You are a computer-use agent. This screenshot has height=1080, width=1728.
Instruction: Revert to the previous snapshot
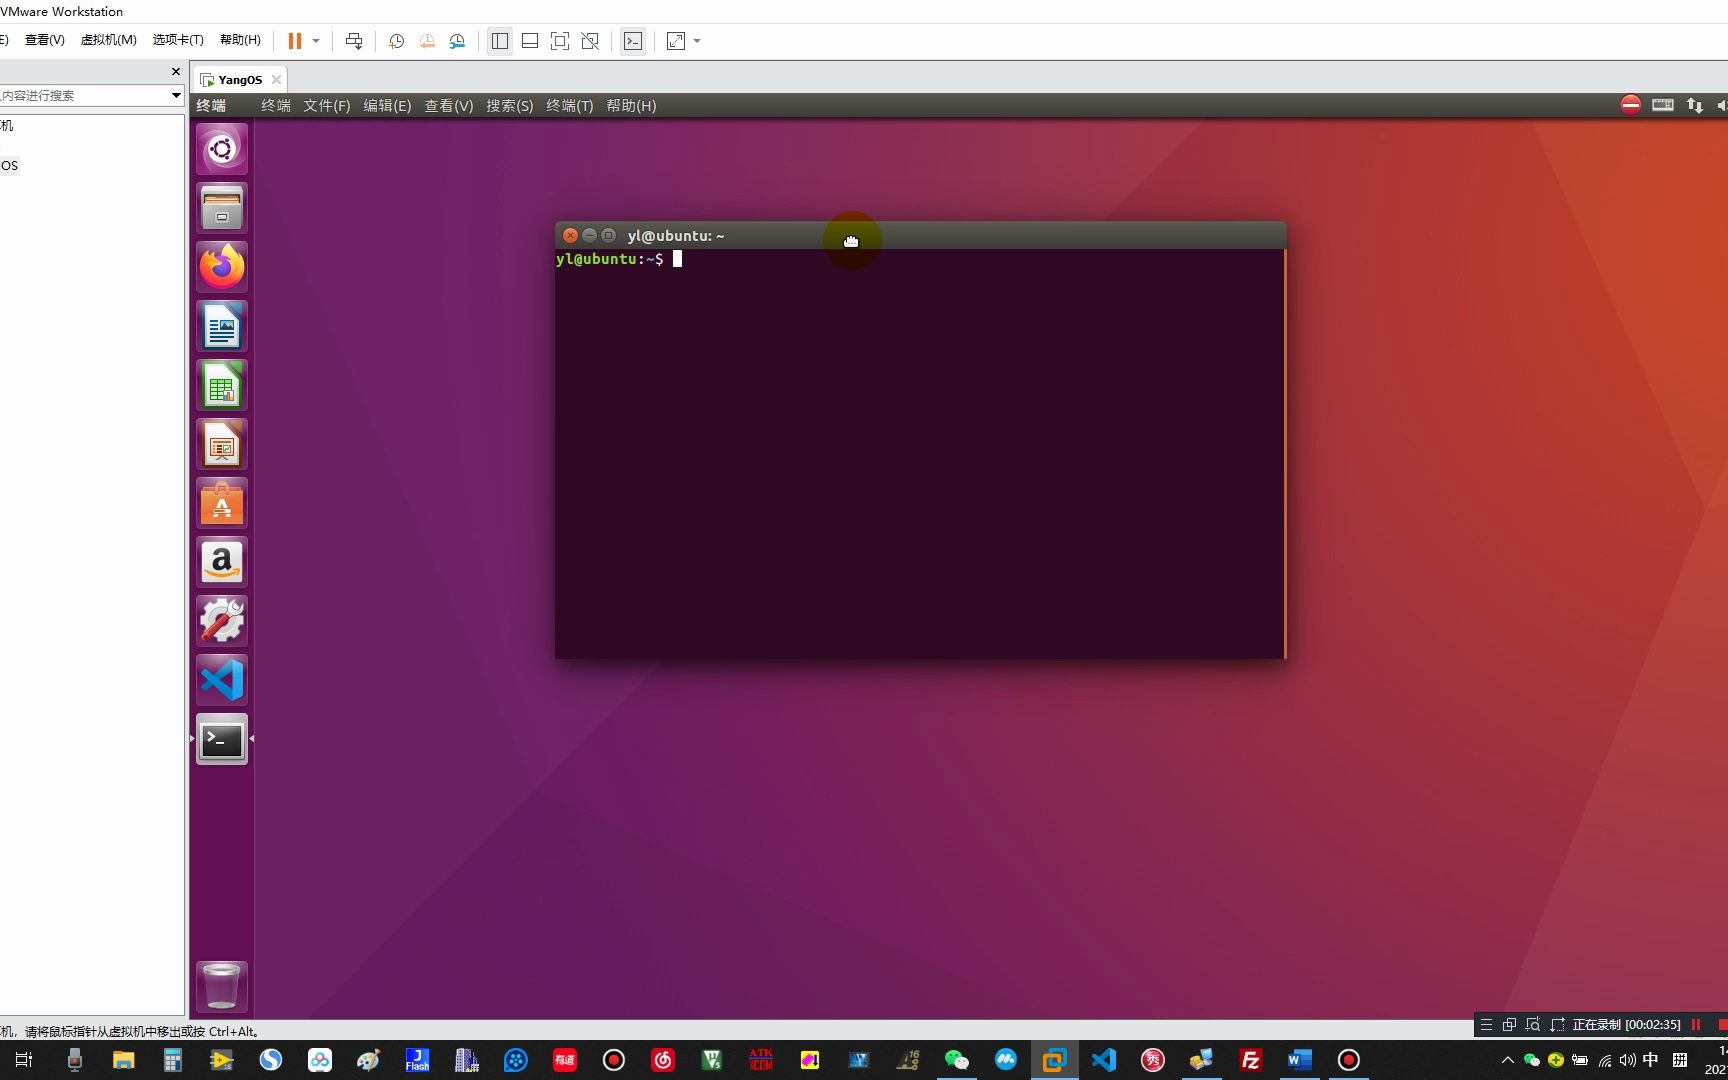(x=427, y=41)
